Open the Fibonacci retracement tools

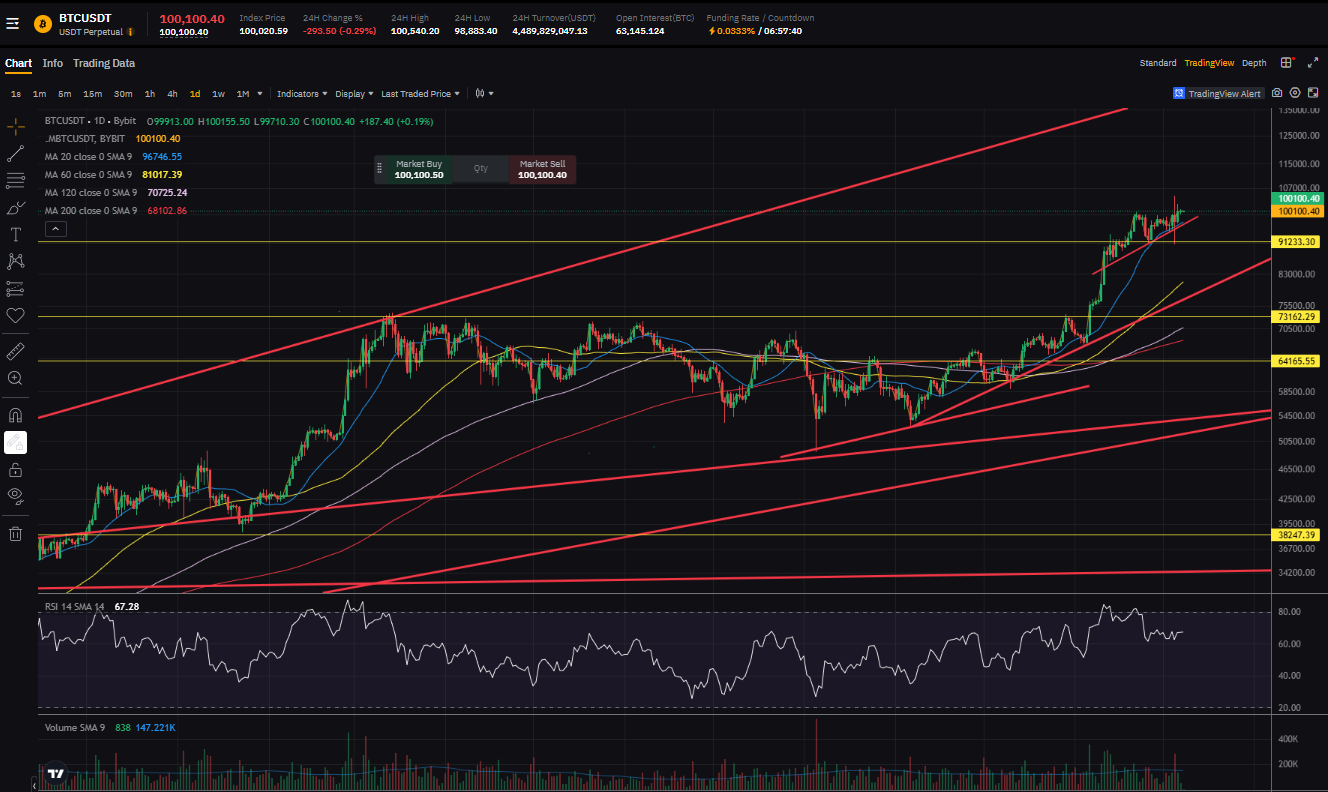[x=15, y=181]
